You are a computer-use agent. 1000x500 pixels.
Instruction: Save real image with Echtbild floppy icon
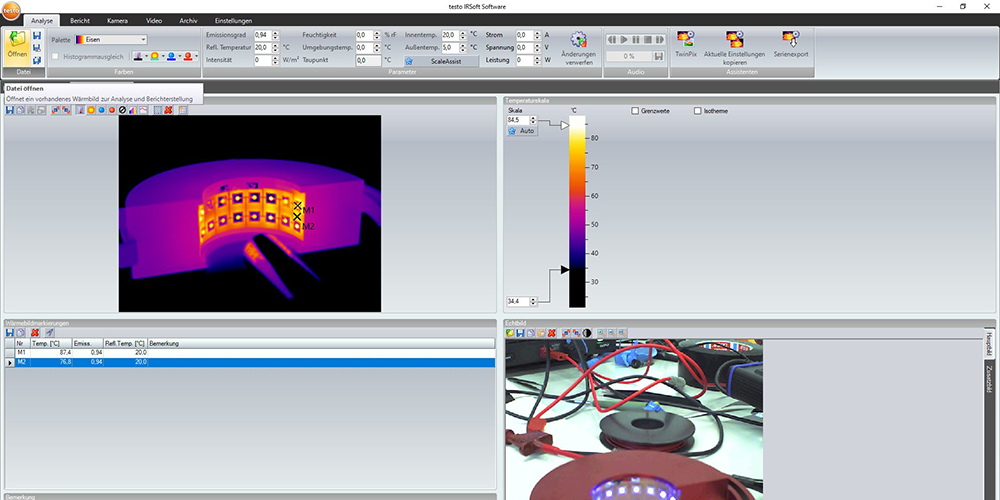[520, 333]
